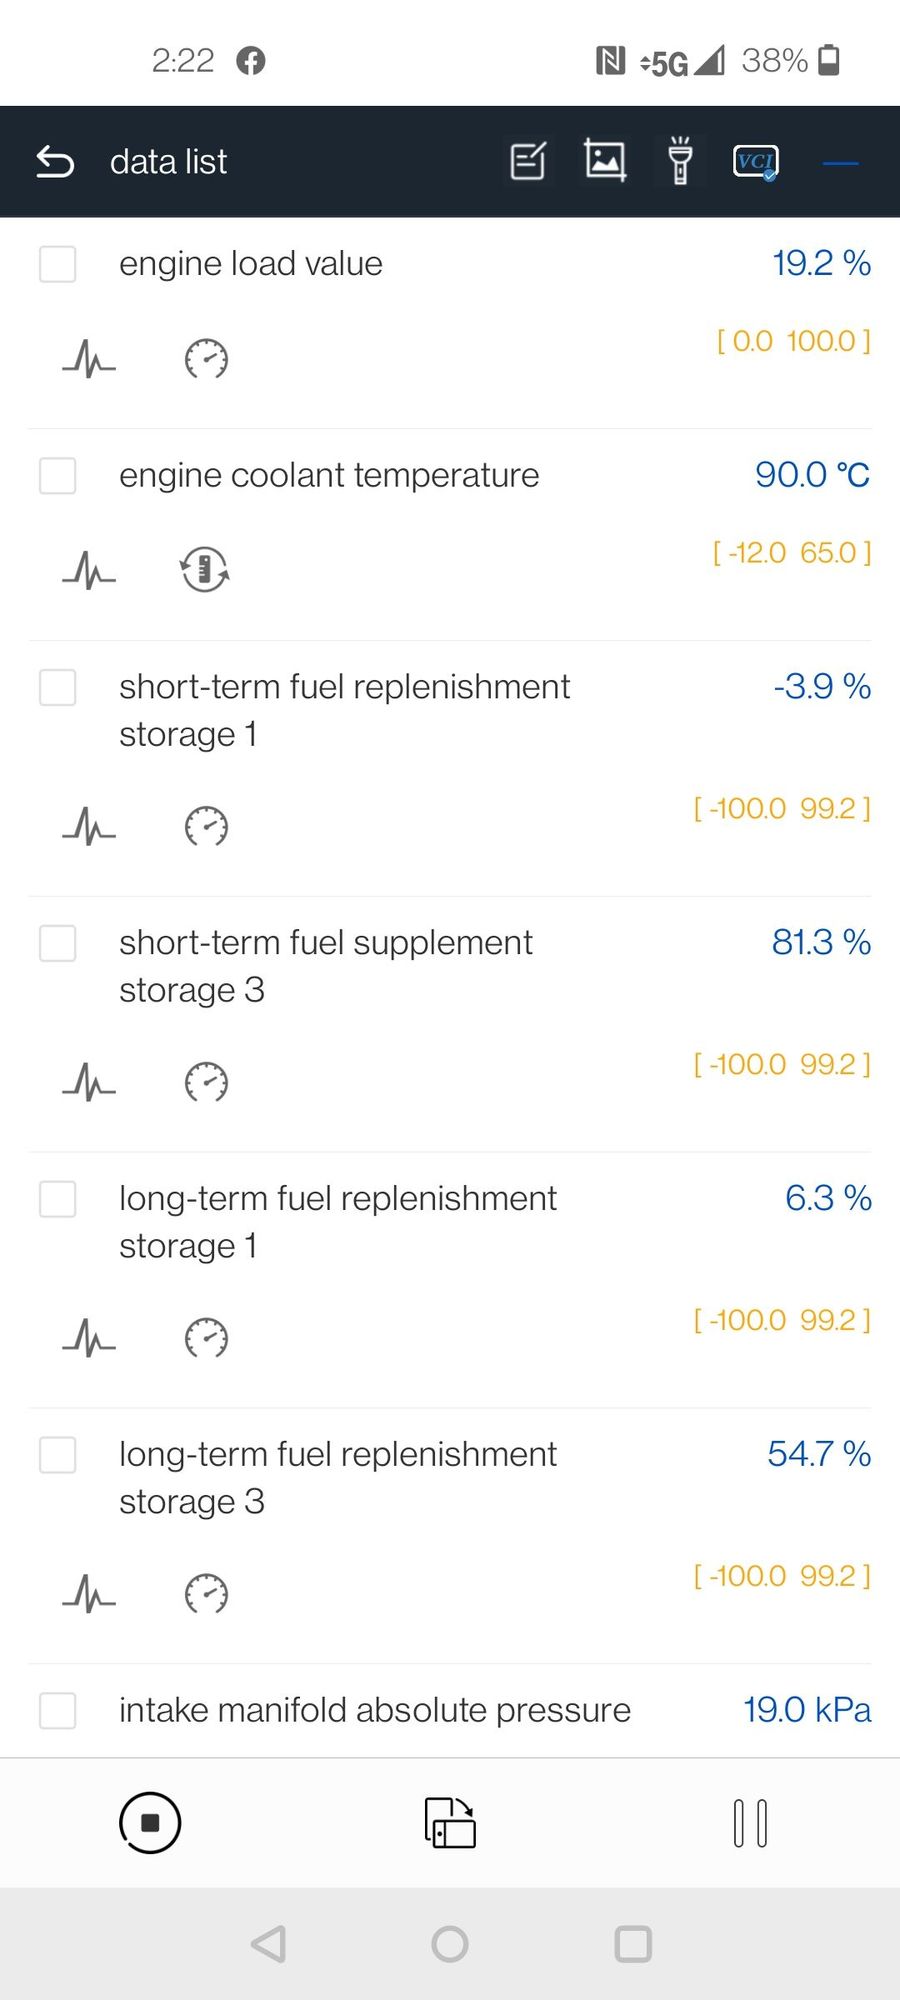
Task: Open the notes edit icon
Action: coord(528,161)
